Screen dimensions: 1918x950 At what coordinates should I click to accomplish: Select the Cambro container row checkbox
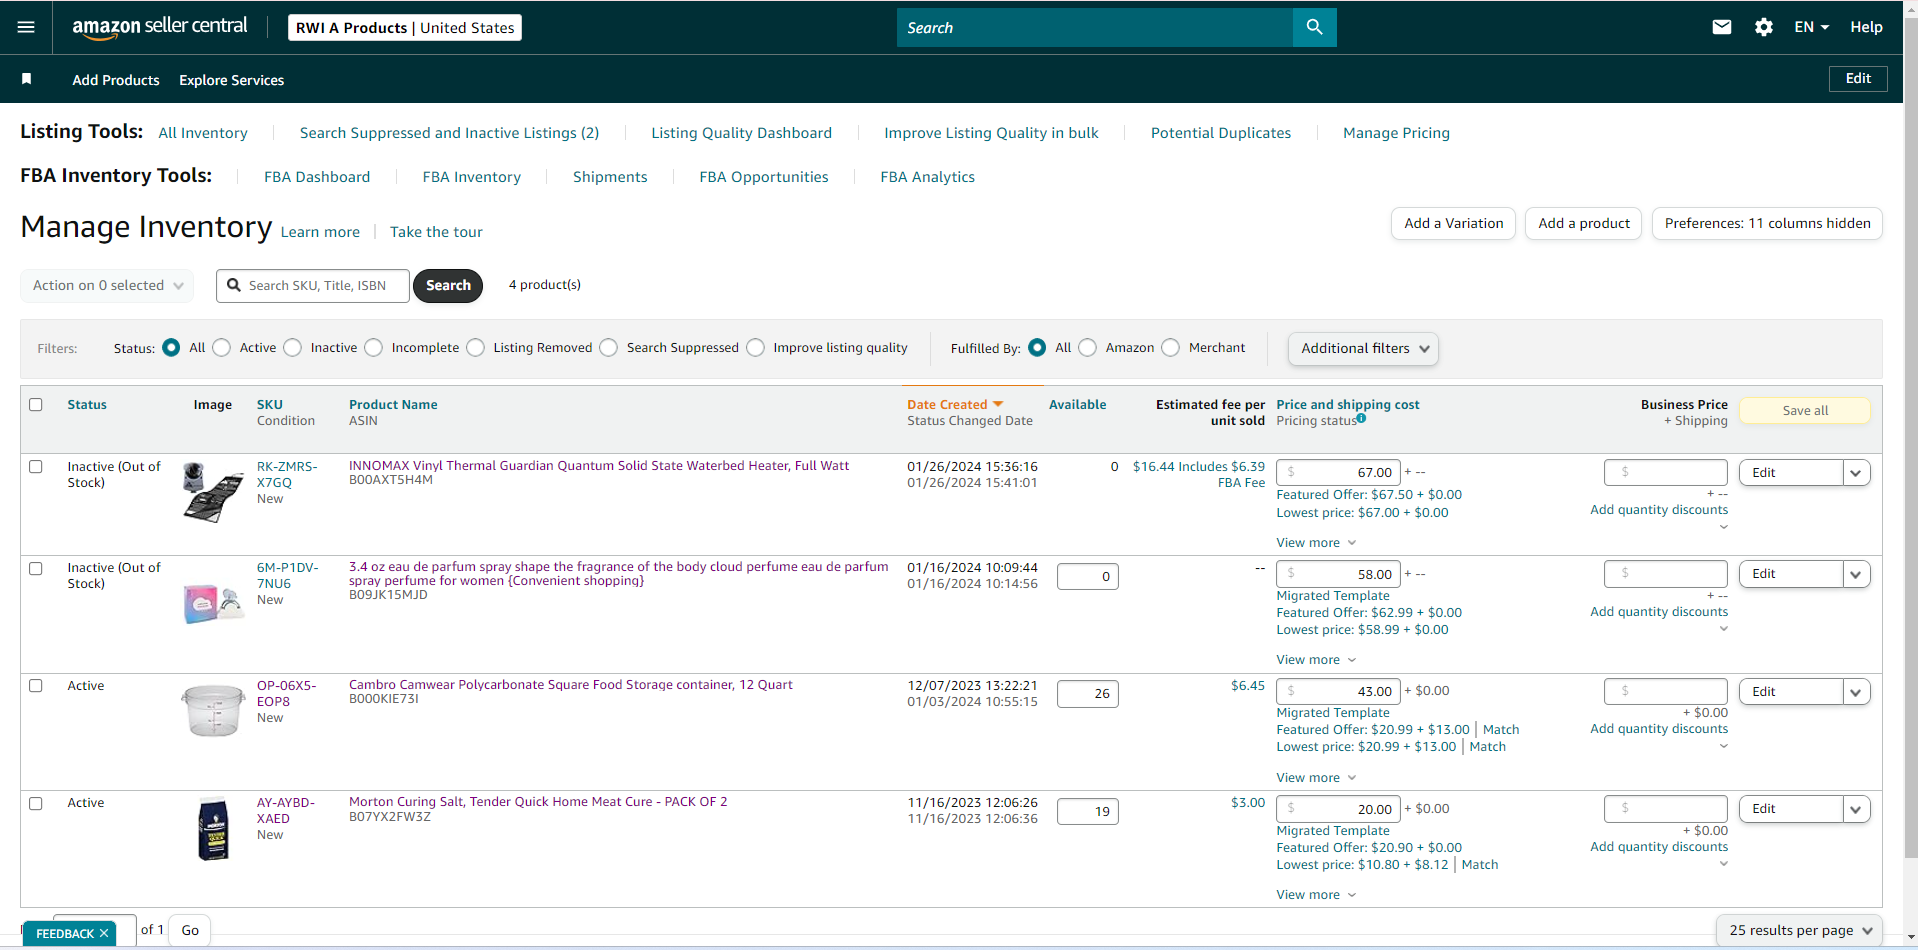tap(36, 686)
